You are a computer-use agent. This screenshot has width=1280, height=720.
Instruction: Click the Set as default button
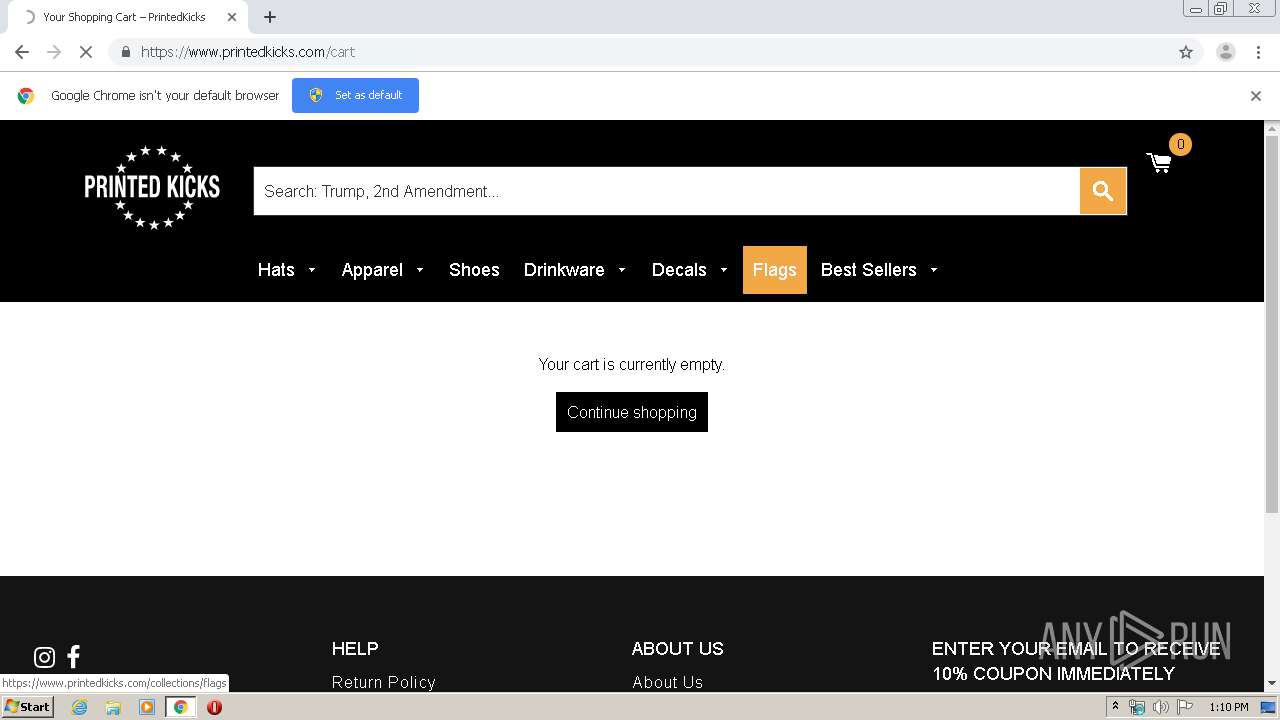pyautogui.click(x=355, y=95)
